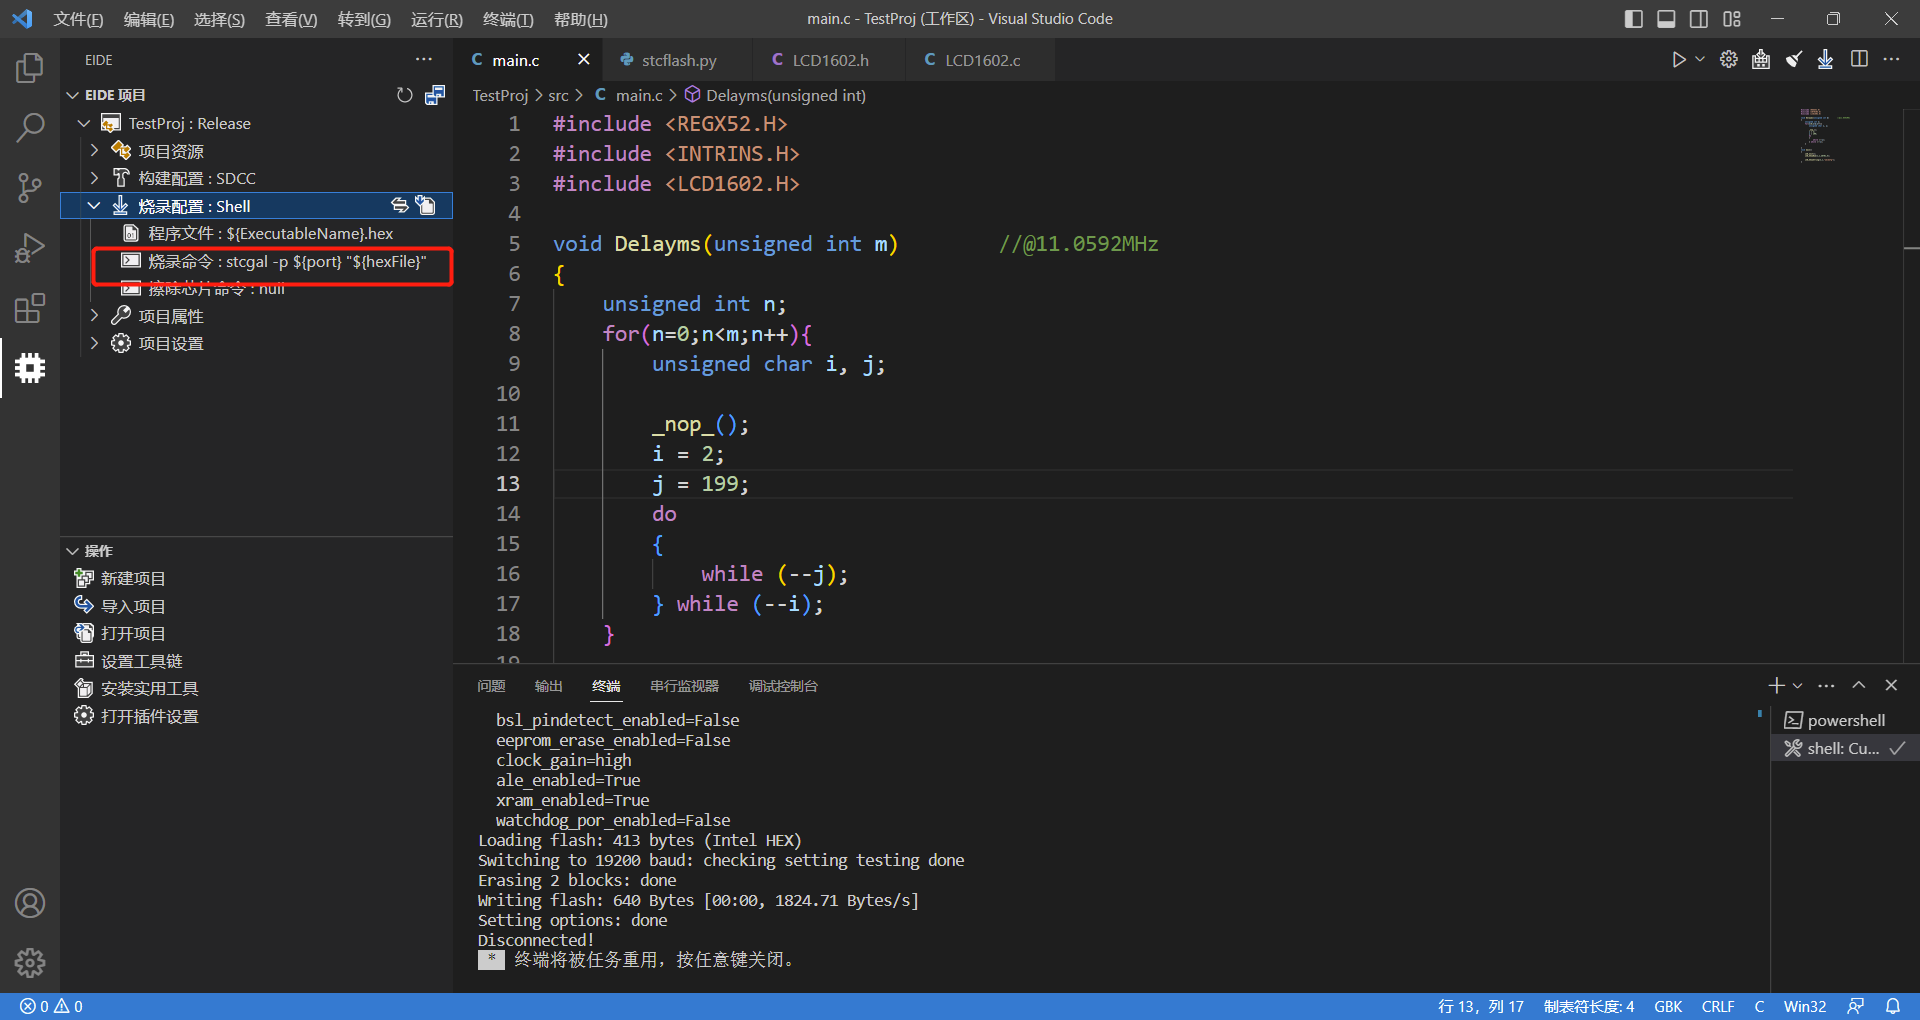Open the Search view in activity bar
The height and width of the screenshot is (1020, 1920).
[x=30, y=128]
